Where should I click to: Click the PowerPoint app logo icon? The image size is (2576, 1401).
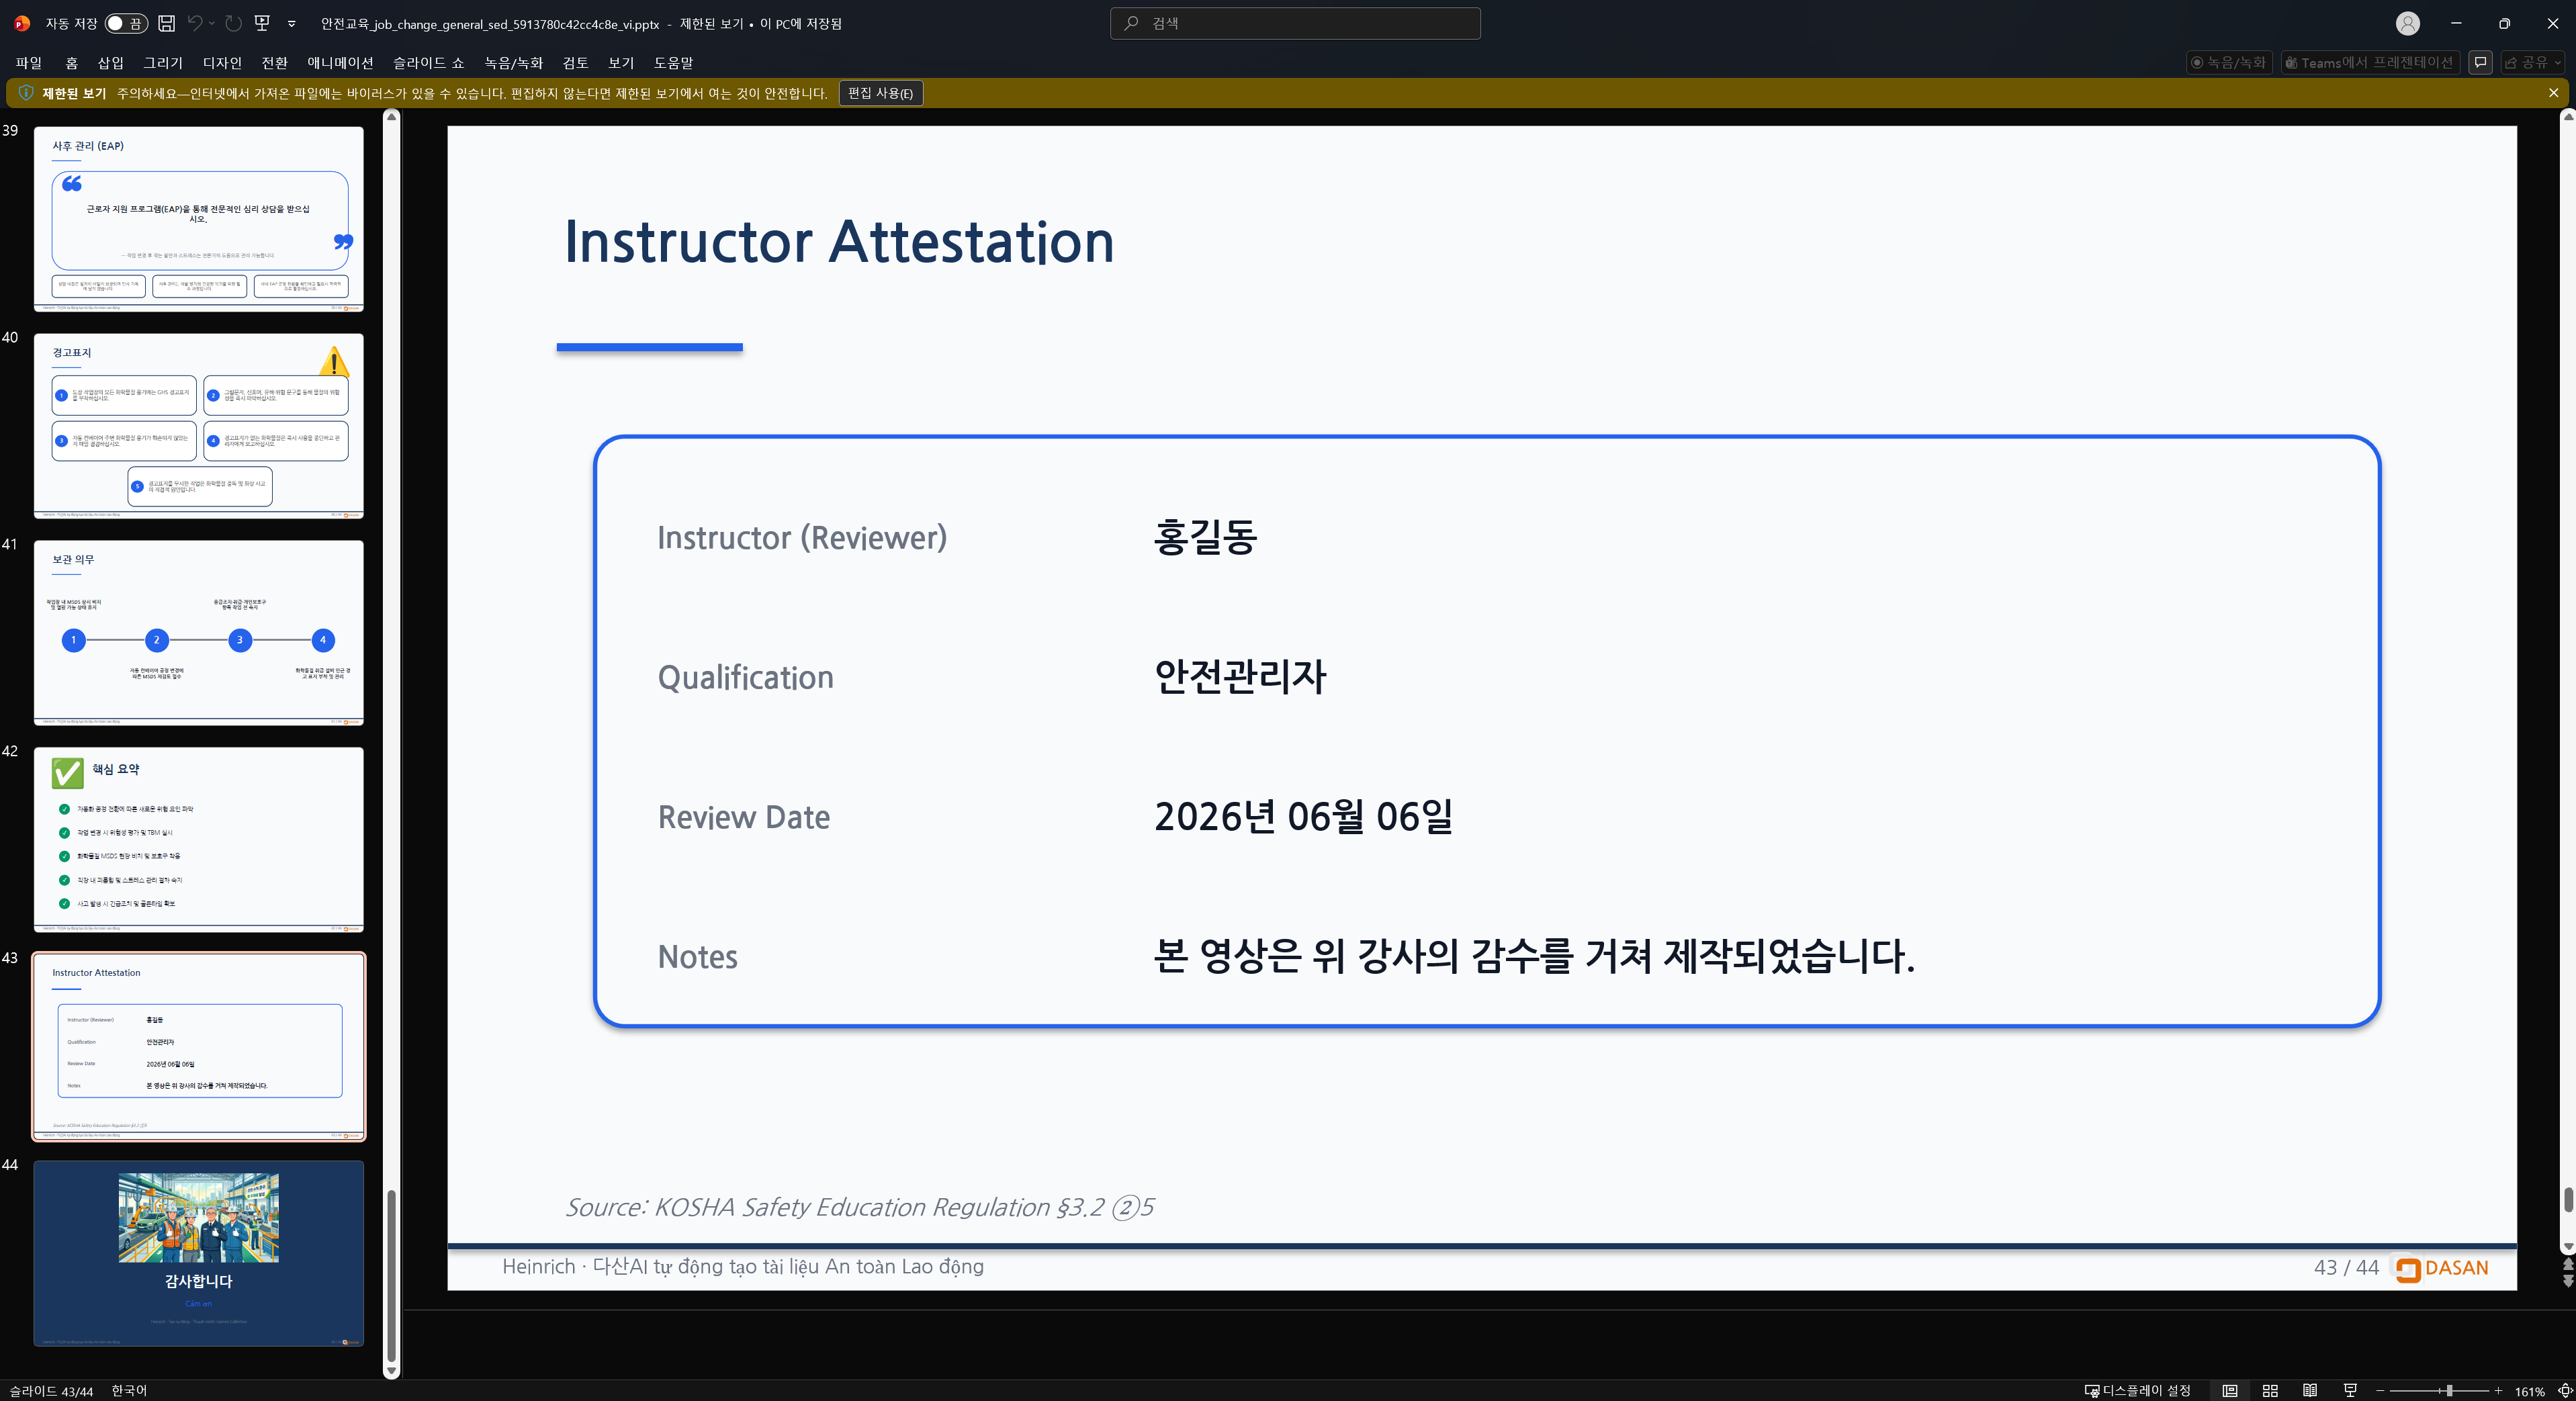point(22,23)
